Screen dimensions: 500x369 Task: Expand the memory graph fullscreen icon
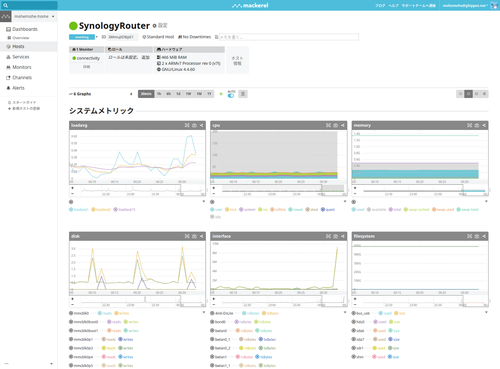[469, 125]
